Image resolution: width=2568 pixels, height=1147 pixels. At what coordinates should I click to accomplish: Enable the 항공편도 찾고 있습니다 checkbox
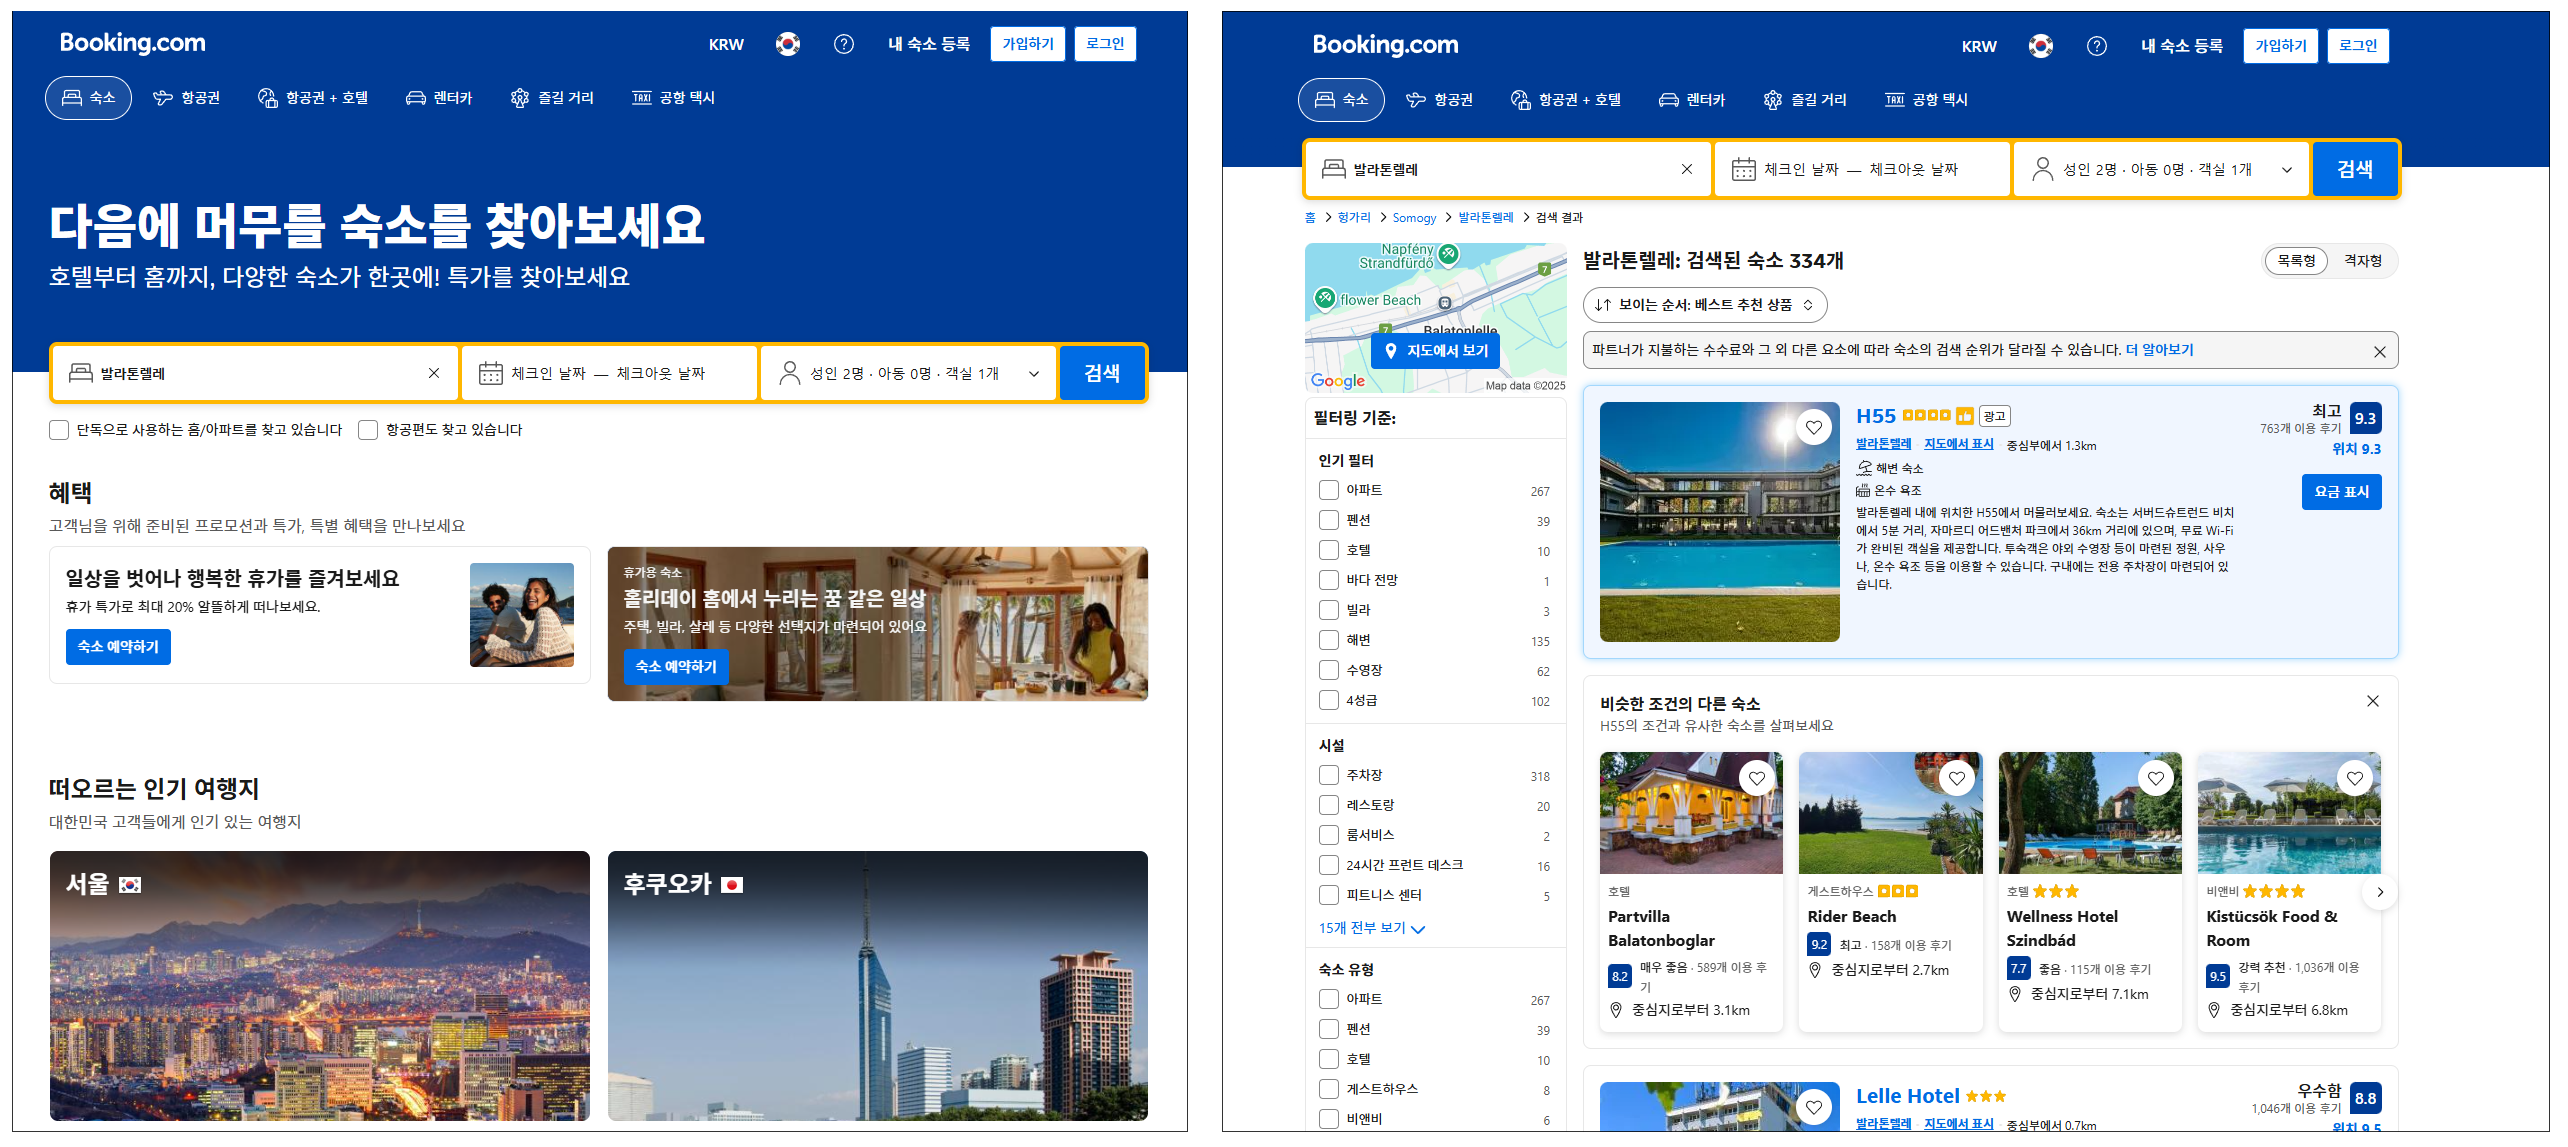[x=368, y=430]
